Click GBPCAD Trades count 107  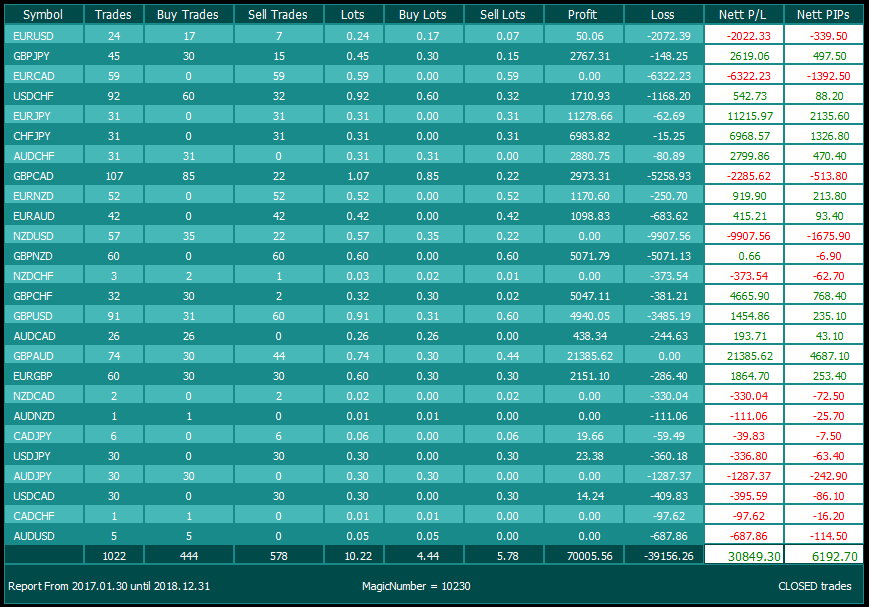coord(114,176)
